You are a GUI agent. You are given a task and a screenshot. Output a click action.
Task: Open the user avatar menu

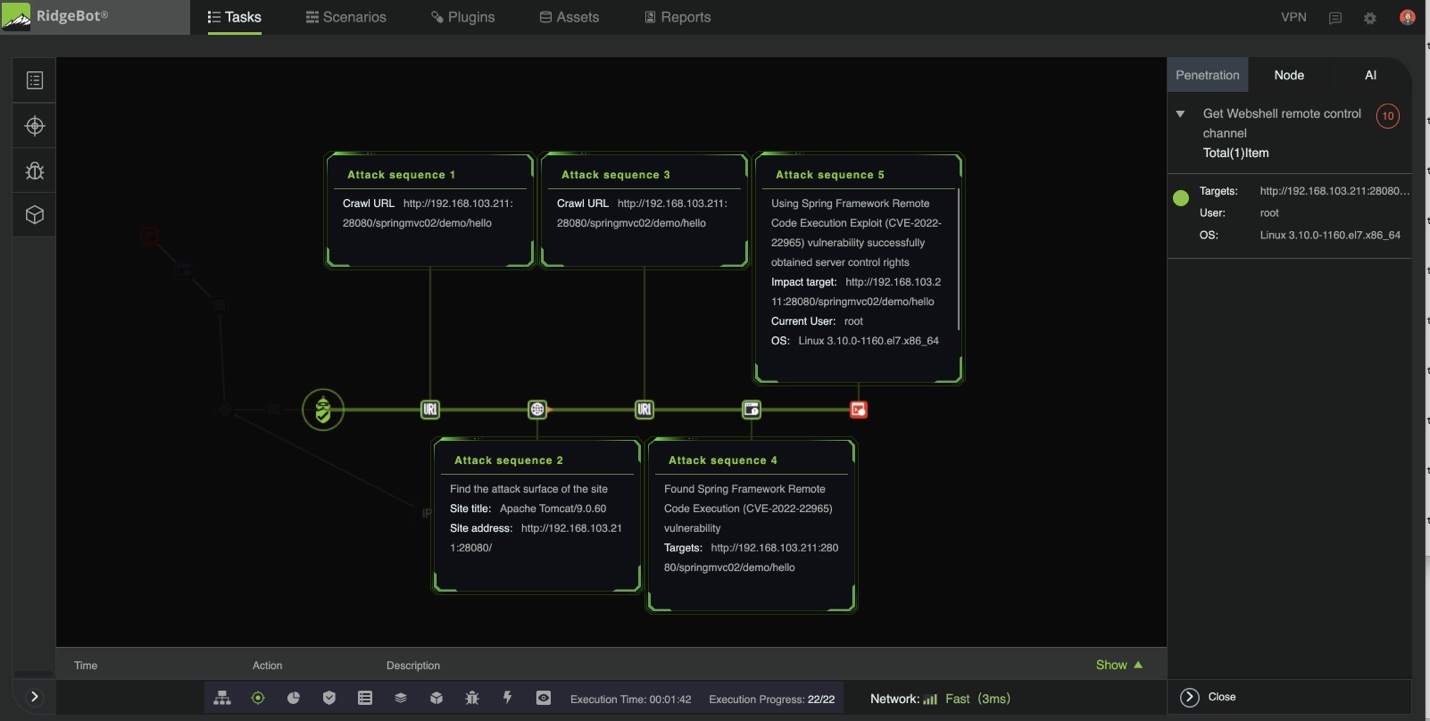tap(1407, 17)
